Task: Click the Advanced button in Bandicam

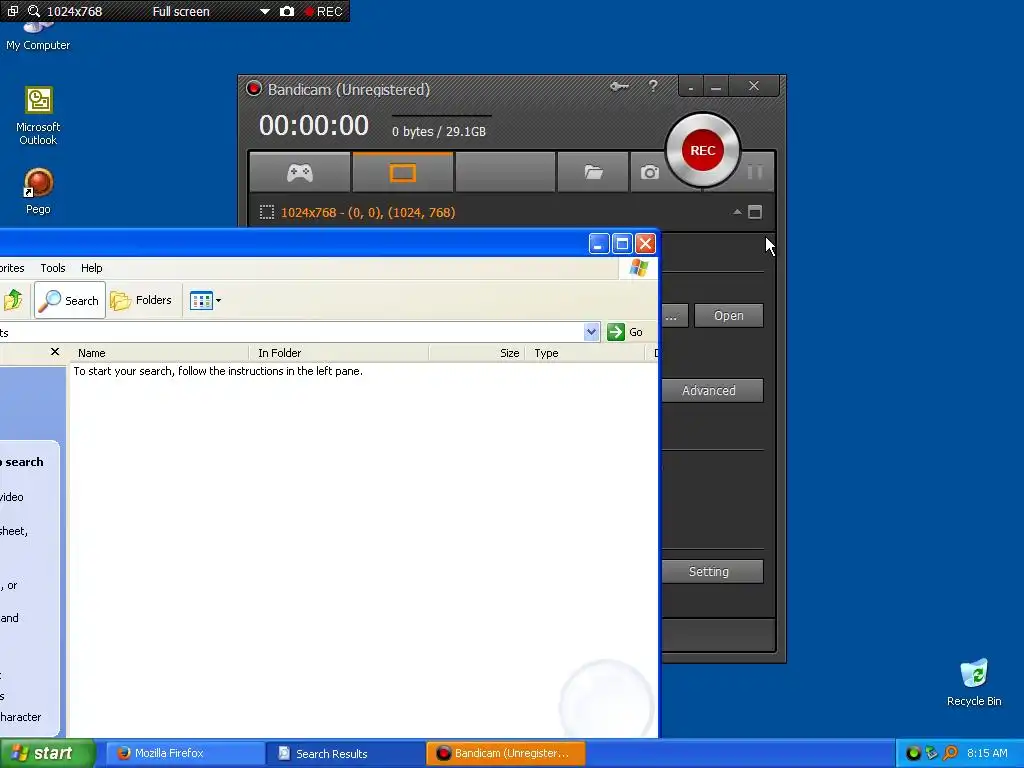Action: [712, 391]
